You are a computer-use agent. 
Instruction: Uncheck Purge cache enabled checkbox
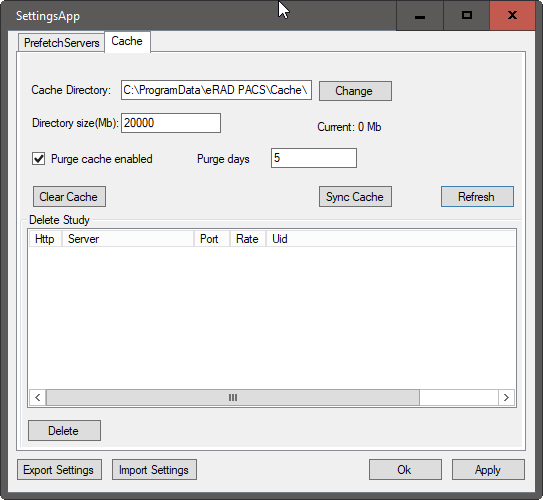(38, 159)
